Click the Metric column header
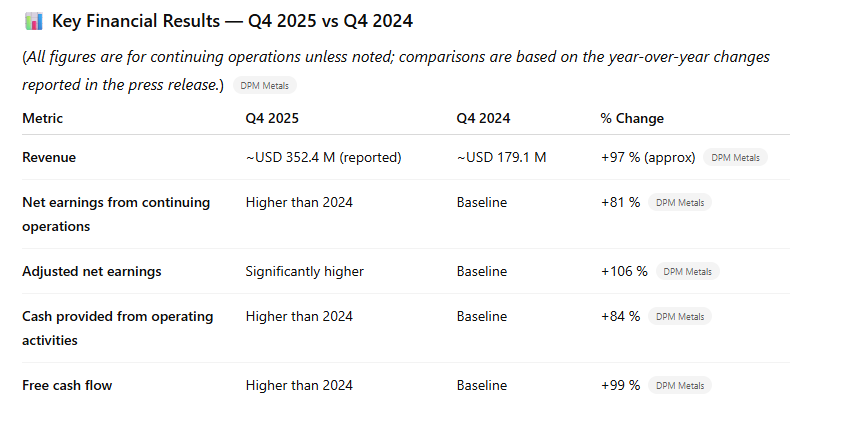 tap(43, 118)
